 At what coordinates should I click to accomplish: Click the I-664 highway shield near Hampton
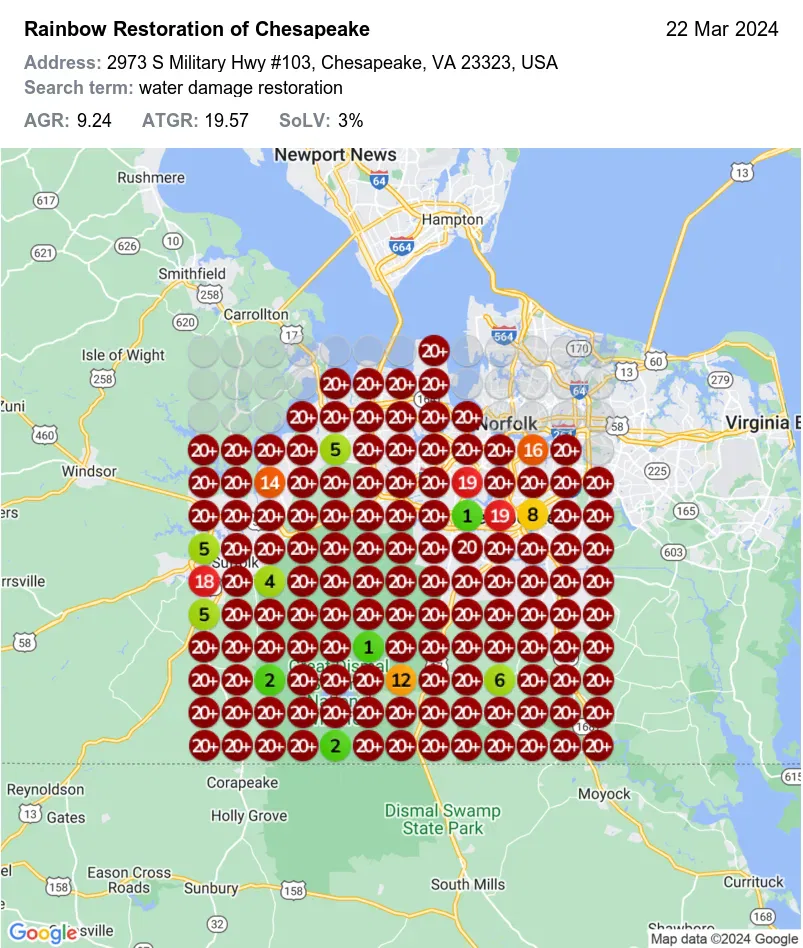[x=400, y=246]
